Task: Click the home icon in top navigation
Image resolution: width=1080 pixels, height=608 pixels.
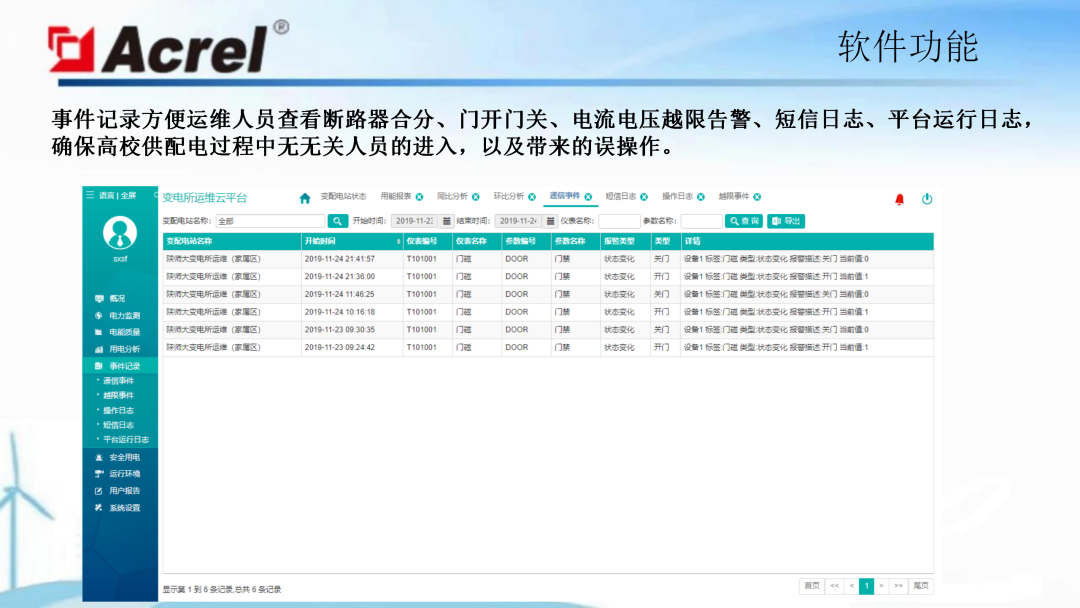Action: click(x=303, y=198)
